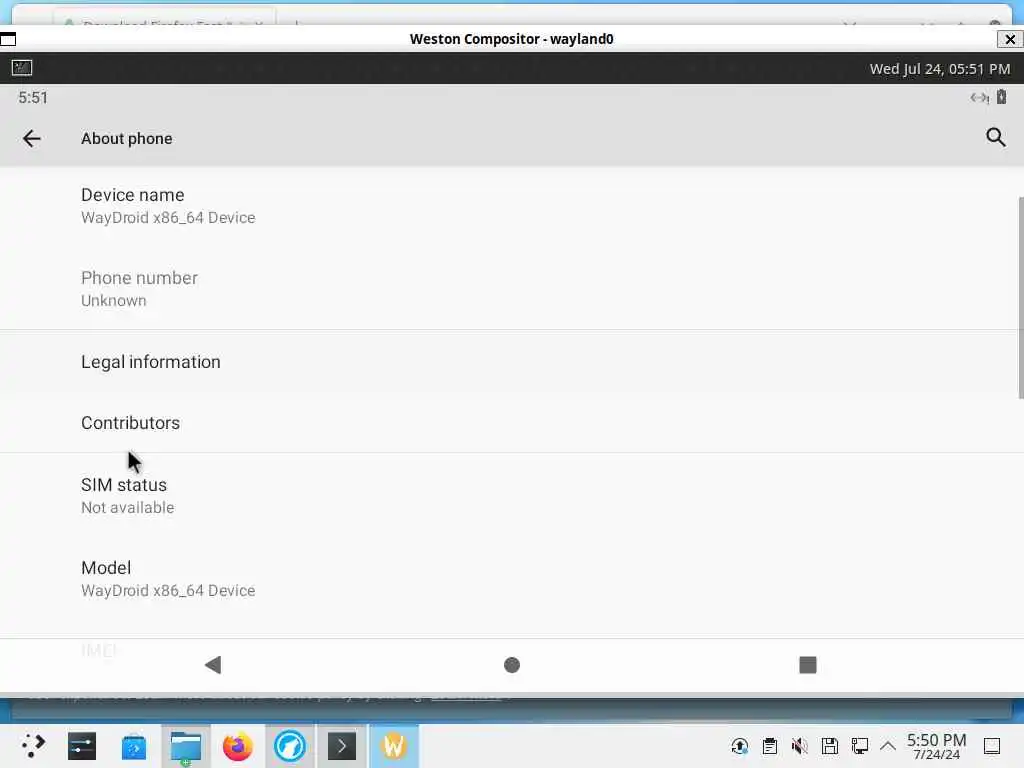Click the muted volume tray icon
1024x768 pixels.
pos(800,746)
